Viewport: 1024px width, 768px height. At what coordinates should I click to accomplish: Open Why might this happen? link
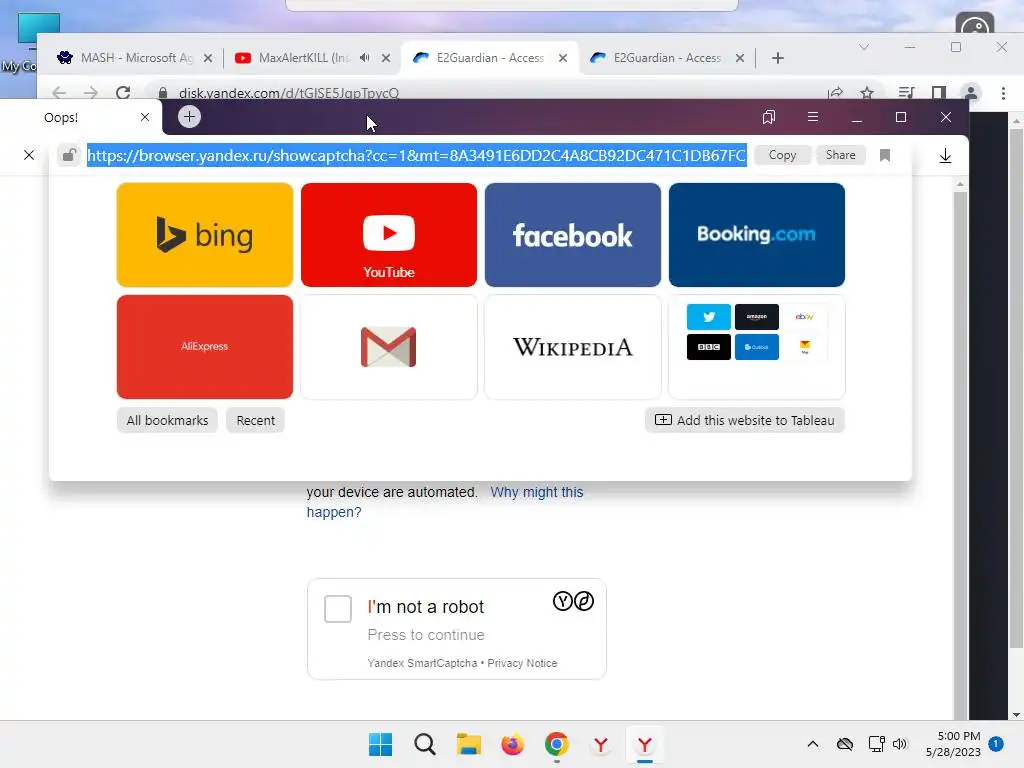tap(445, 502)
